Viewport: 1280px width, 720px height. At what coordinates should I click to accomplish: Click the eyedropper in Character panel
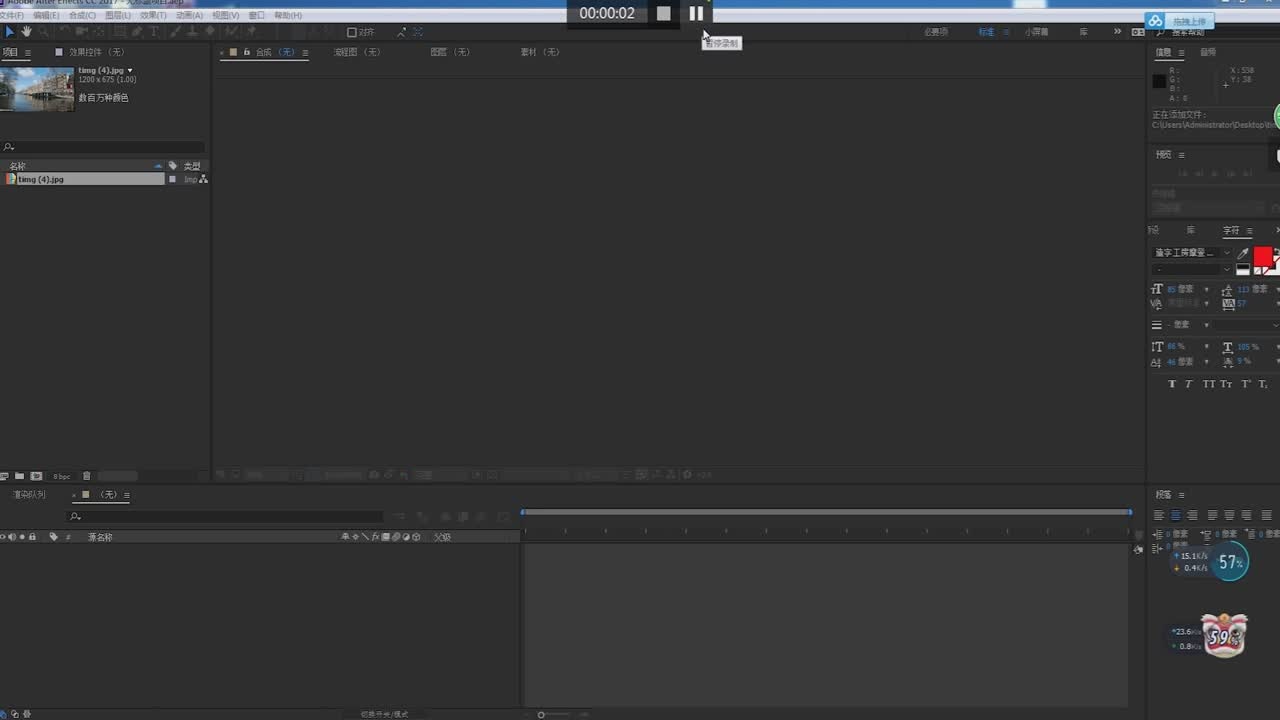pos(1243,254)
